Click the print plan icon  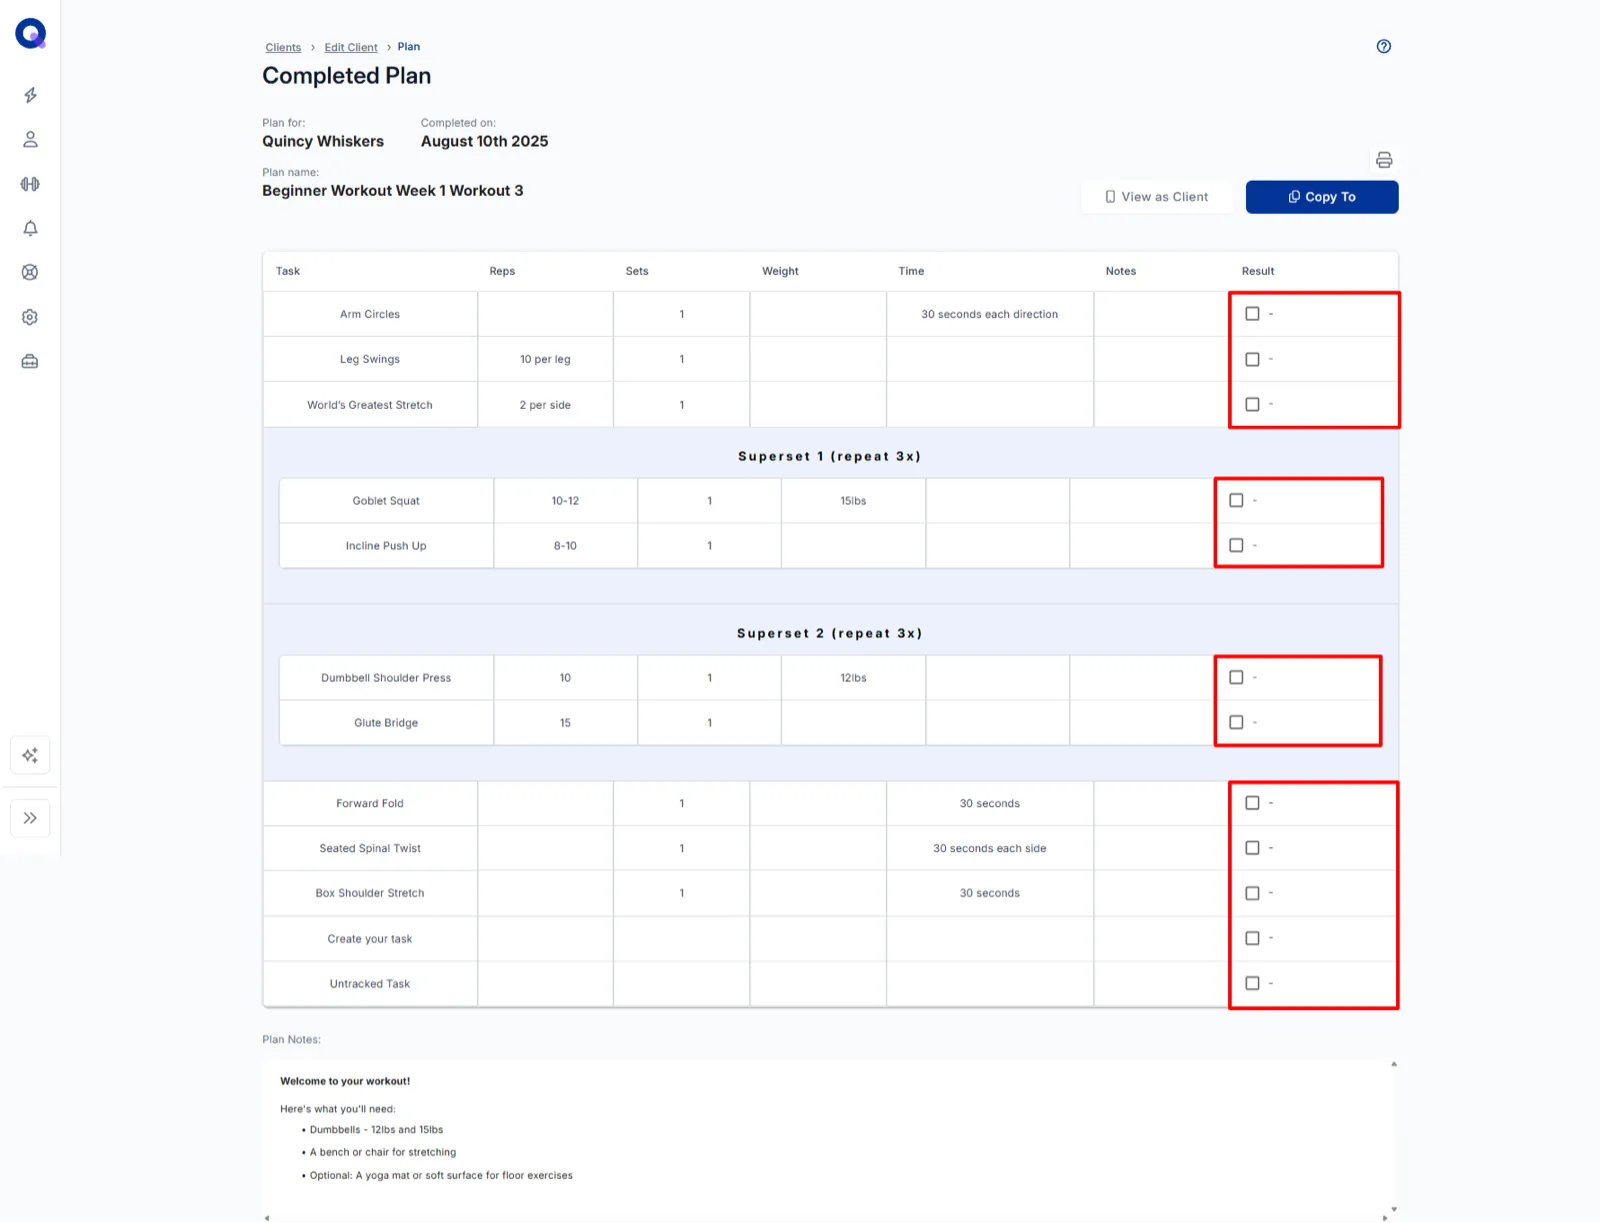tap(1384, 160)
